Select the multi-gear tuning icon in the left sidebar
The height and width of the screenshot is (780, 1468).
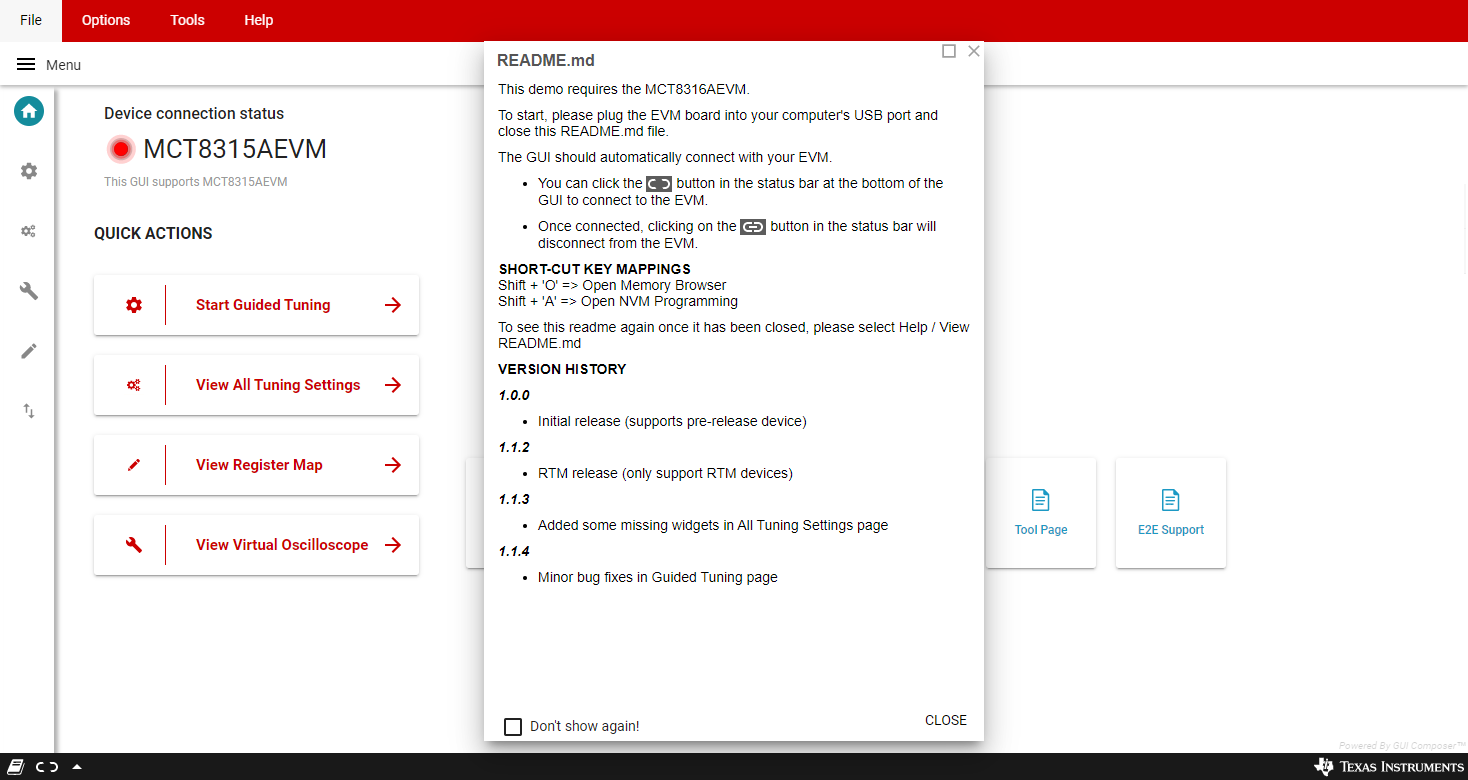click(x=29, y=231)
